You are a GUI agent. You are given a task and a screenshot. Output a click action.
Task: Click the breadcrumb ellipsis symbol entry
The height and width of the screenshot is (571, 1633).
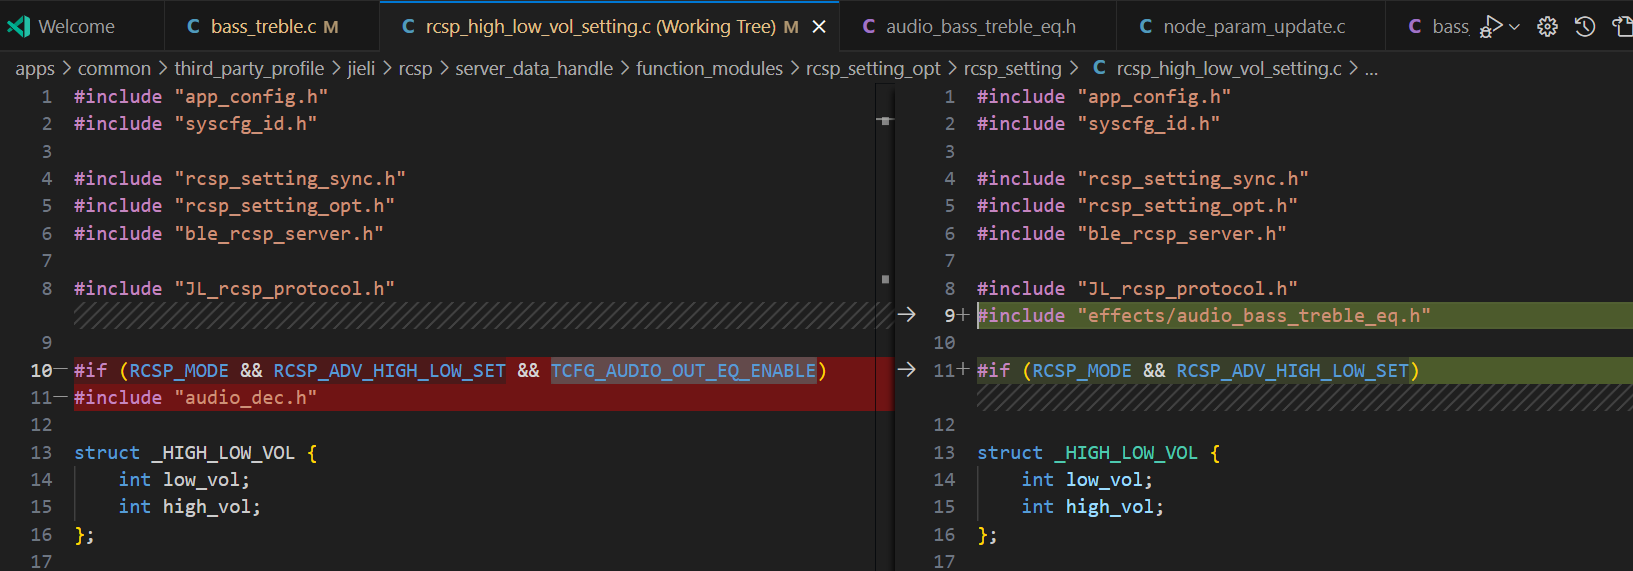point(1371,69)
